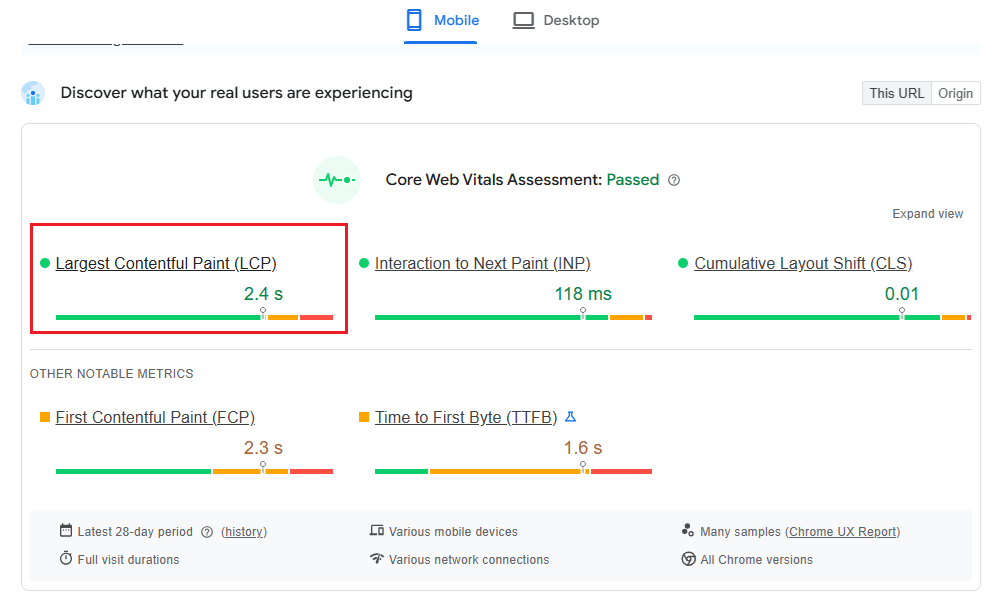Click the blue real-users experience icon
Screen dimensions: 1007x613
pos(31,92)
